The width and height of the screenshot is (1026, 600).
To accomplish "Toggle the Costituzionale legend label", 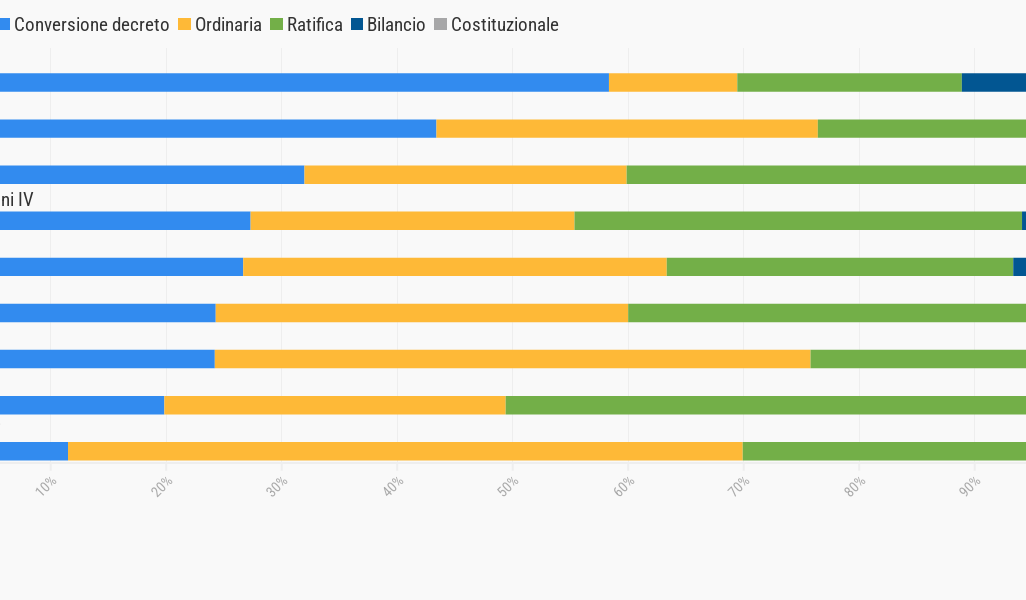I will (x=504, y=25).
